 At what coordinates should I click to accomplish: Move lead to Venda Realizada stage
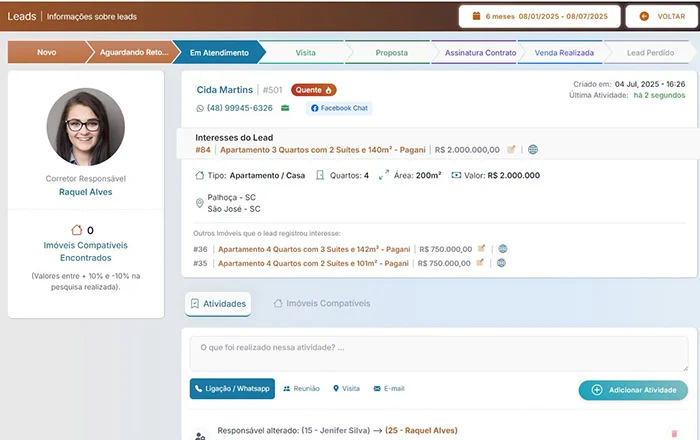click(564, 53)
